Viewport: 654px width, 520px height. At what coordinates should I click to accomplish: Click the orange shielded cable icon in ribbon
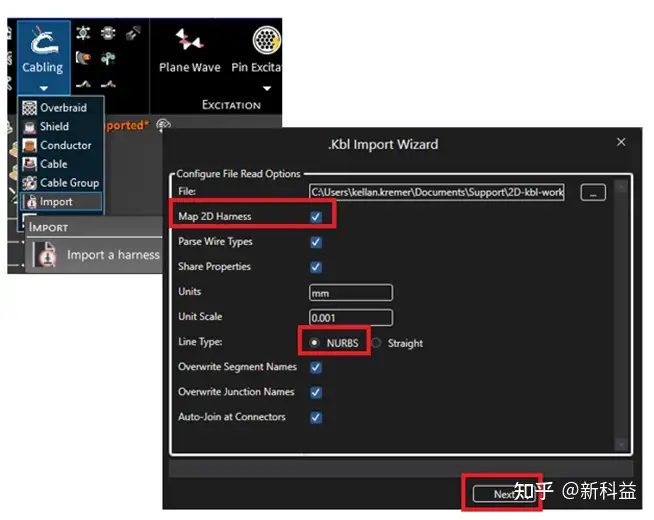[83, 58]
